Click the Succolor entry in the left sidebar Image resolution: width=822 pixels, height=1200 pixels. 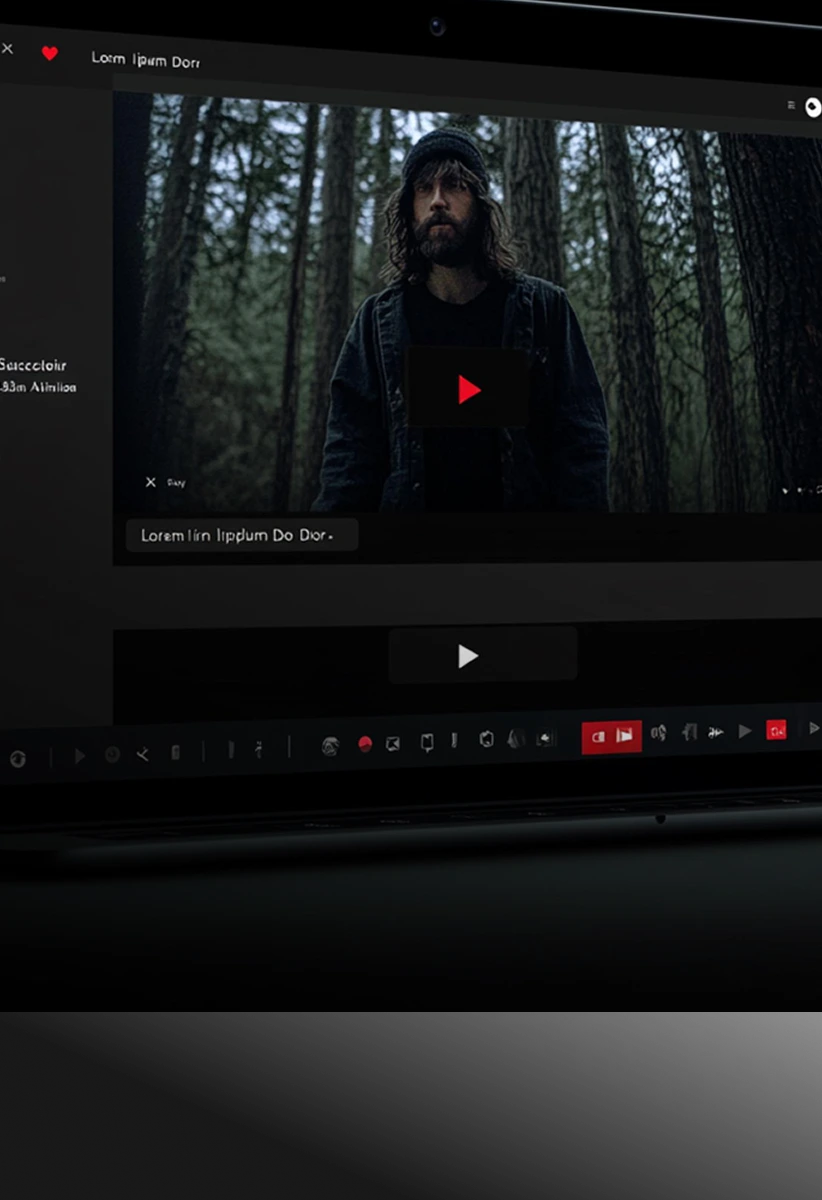pyautogui.click(x=33, y=366)
